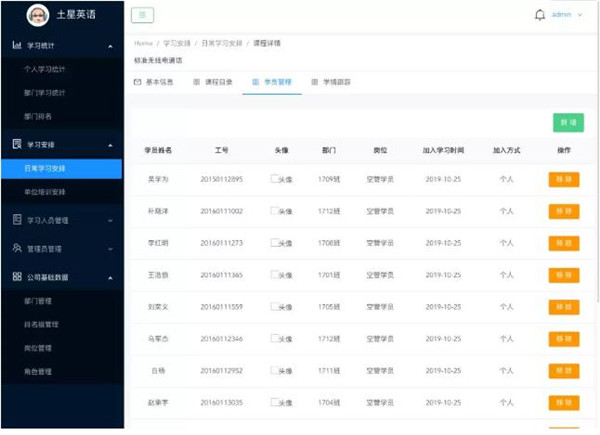Expand the 学习人员管理 menu arrow
The image size is (600, 435).
[109, 220]
